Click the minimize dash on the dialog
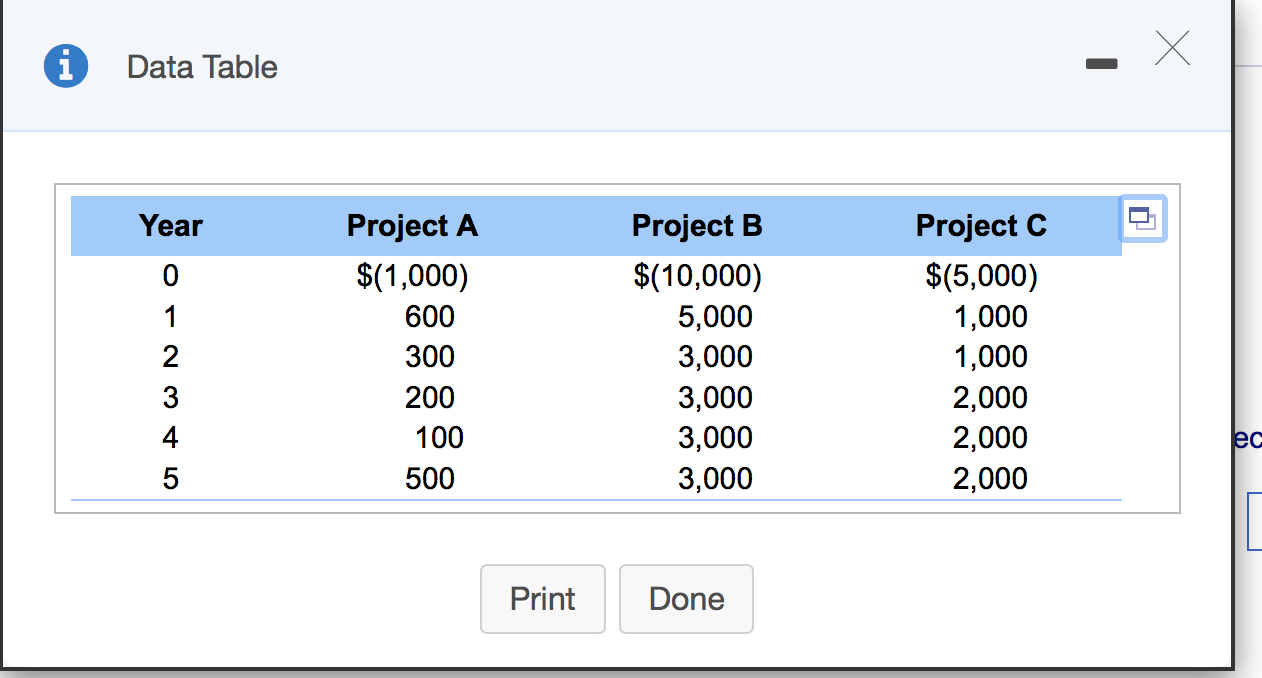The width and height of the screenshot is (1262, 678). click(x=1102, y=62)
